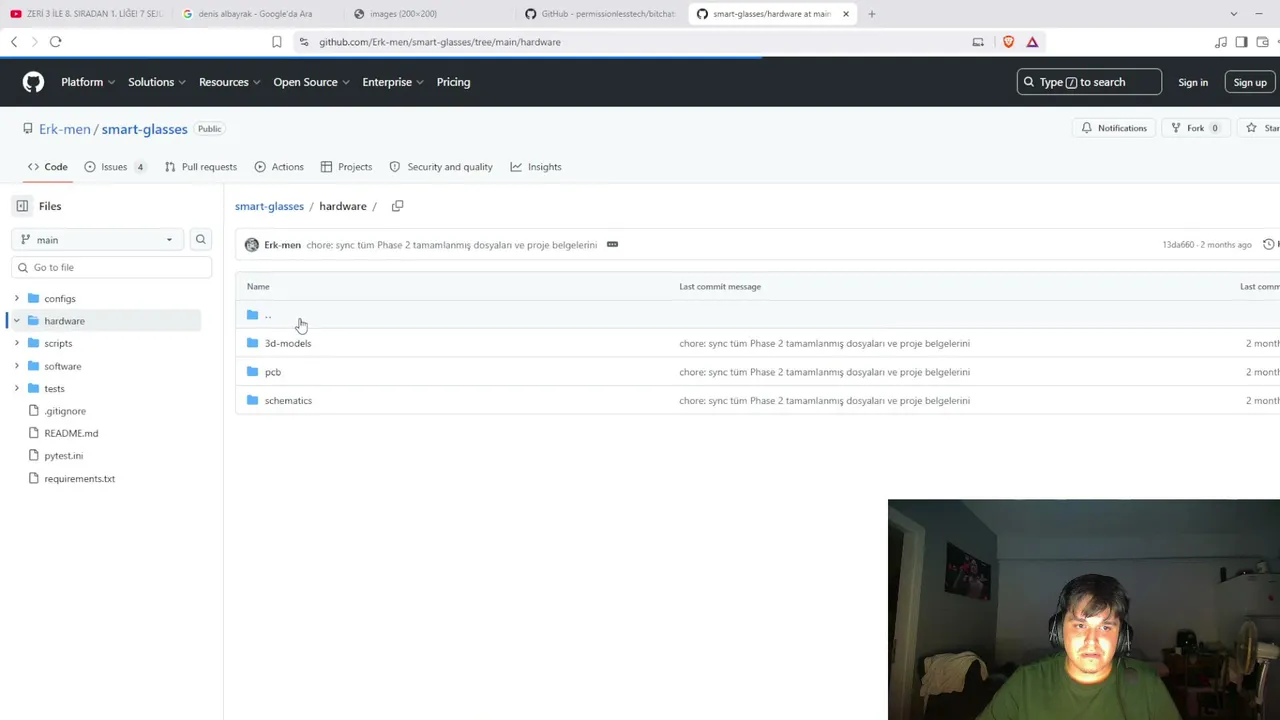Collapse the Files side panel

pos(22,206)
